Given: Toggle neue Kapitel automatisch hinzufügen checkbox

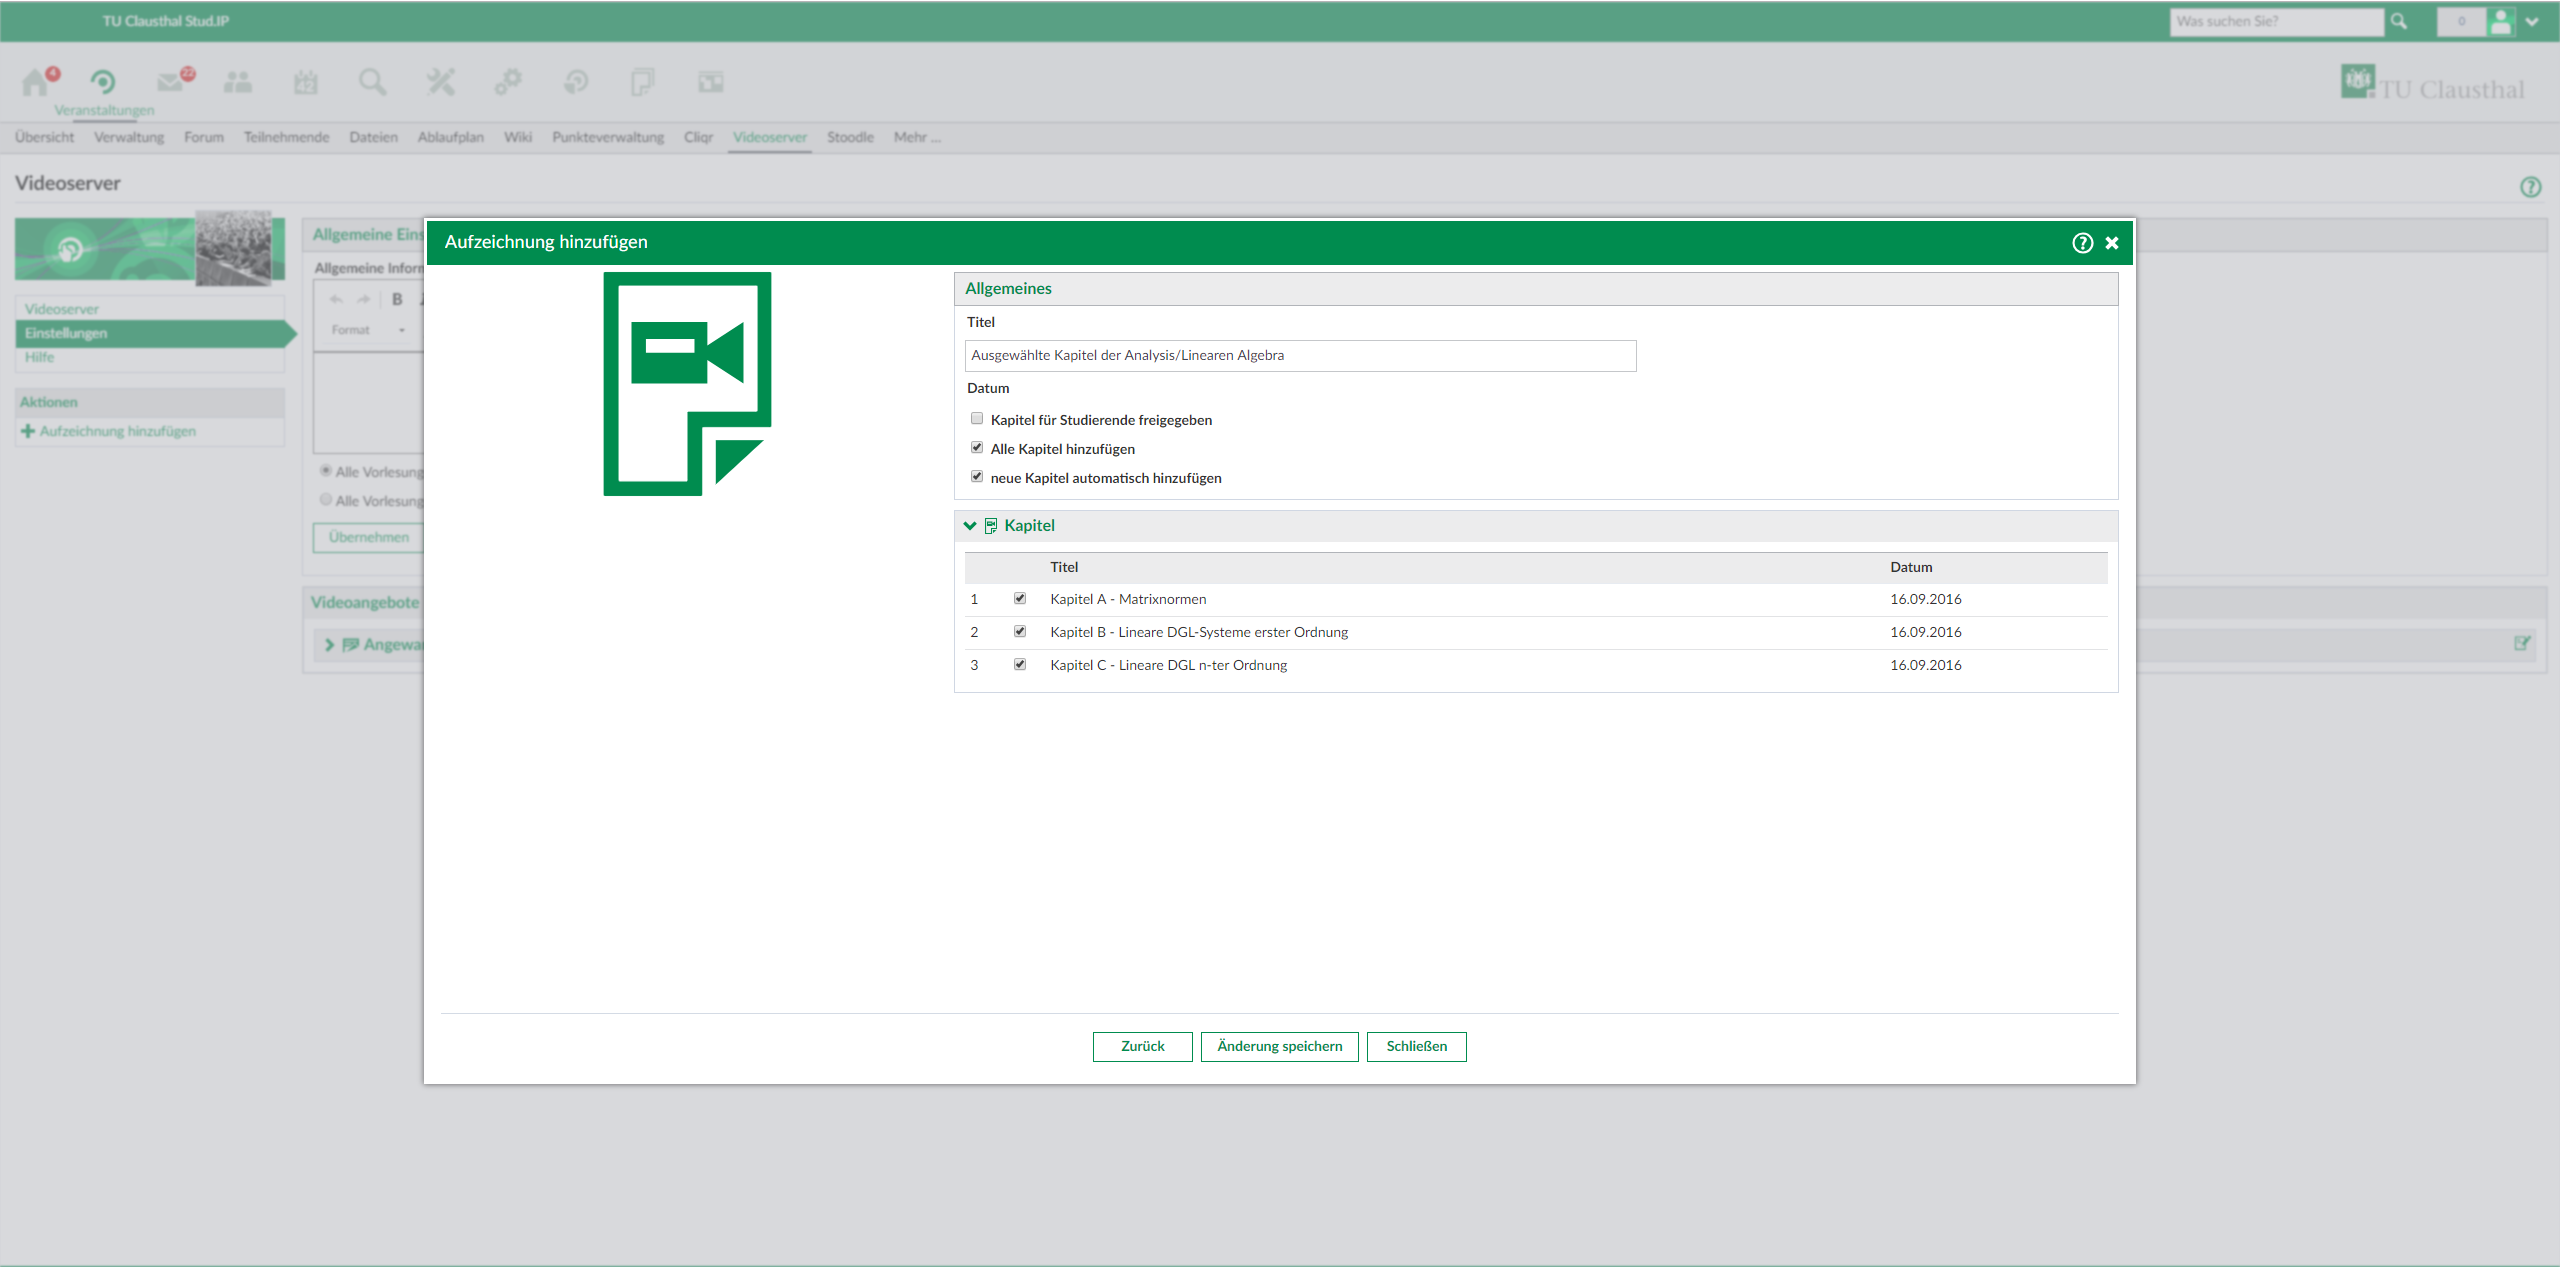Looking at the screenshot, I should coord(977,477).
